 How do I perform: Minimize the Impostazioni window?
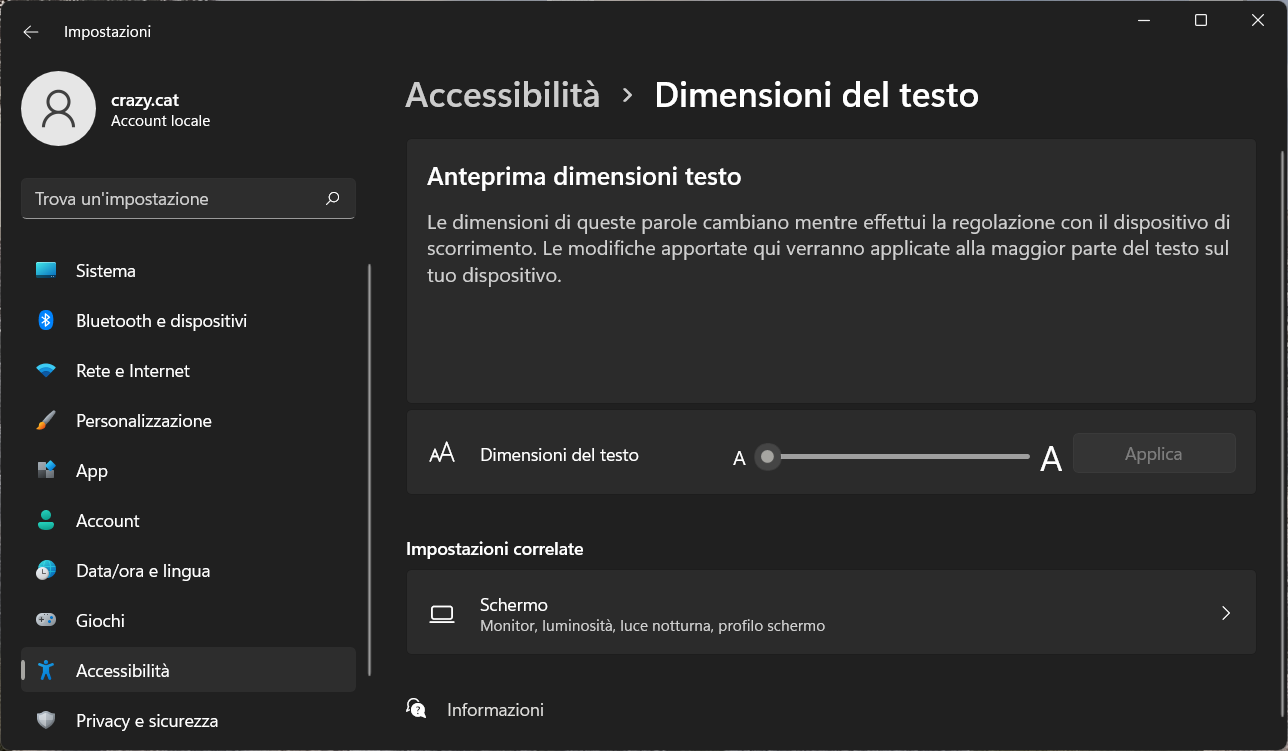click(1144, 20)
